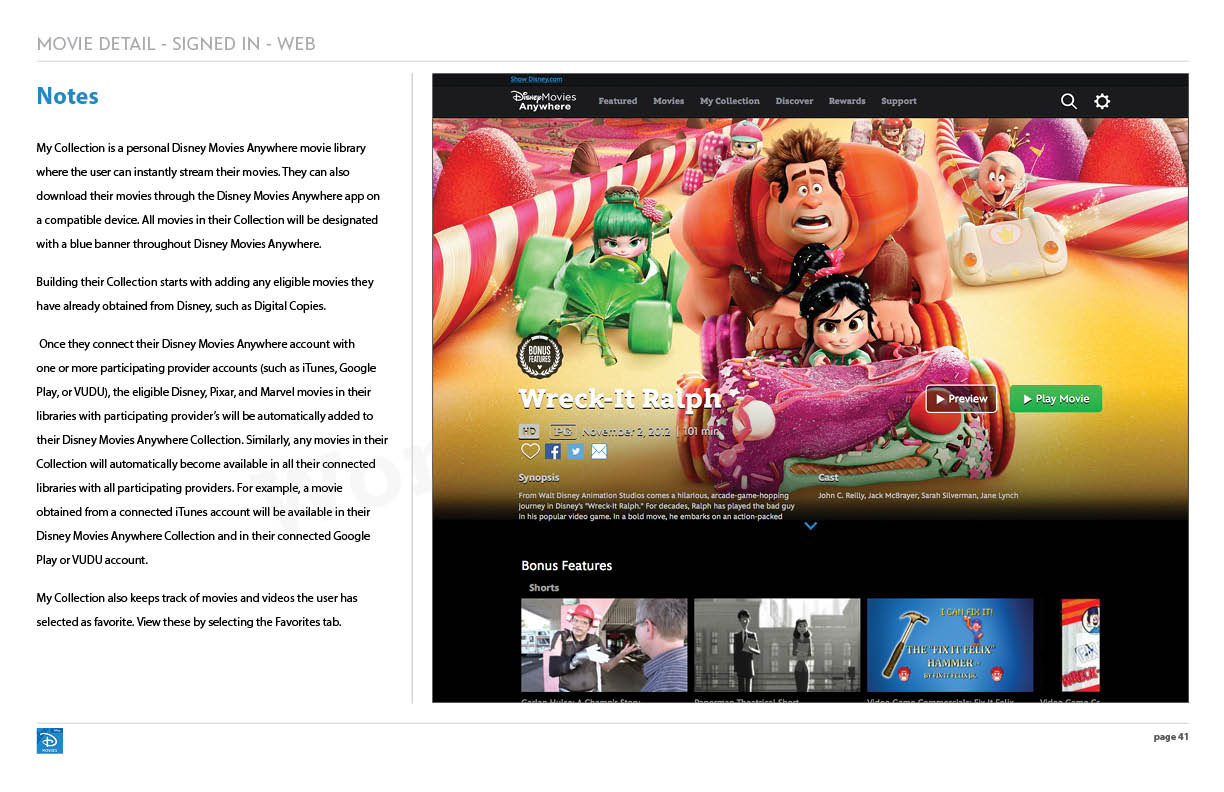Click the Wreck-It Ralph movie title
The height and width of the screenshot is (792, 1224).
pos(620,399)
